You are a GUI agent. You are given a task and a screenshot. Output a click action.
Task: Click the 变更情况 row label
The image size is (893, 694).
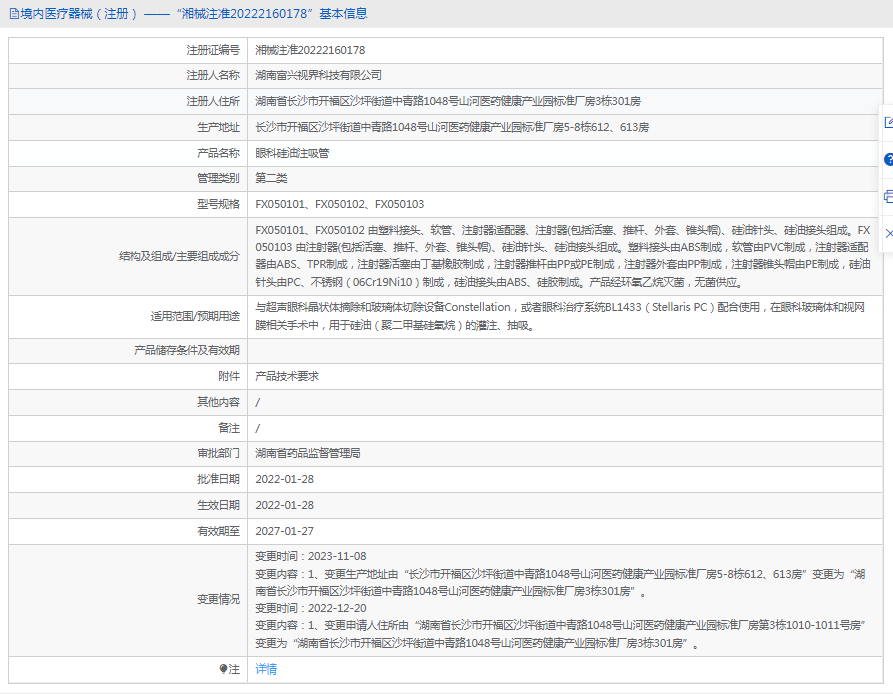tap(218, 599)
